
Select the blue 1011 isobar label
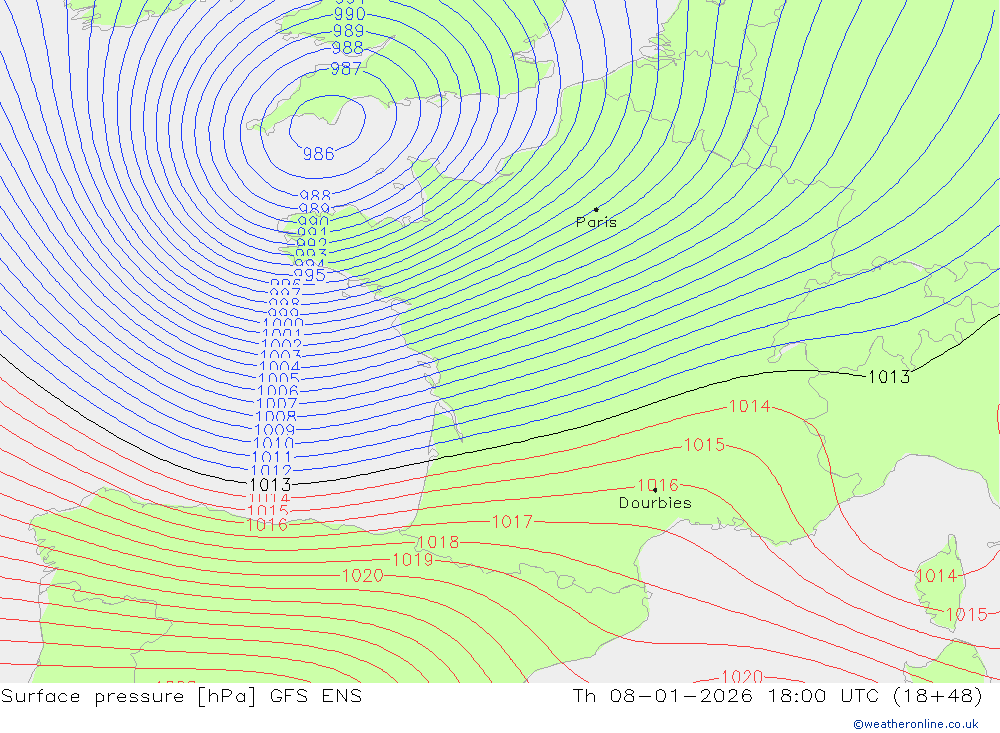[x=272, y=457]
